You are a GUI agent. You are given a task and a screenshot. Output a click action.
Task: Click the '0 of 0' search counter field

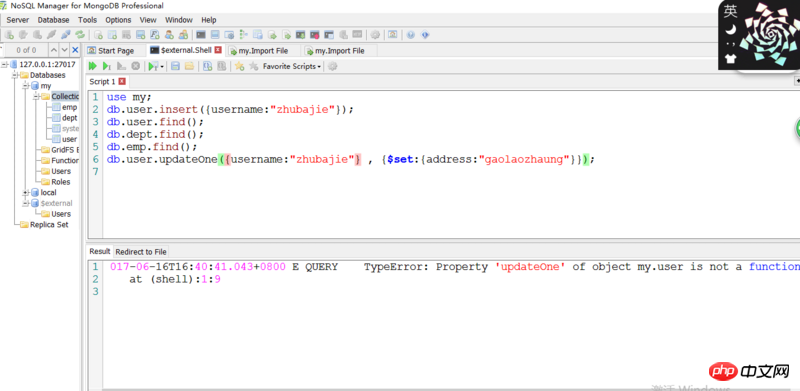coord(26,50)
